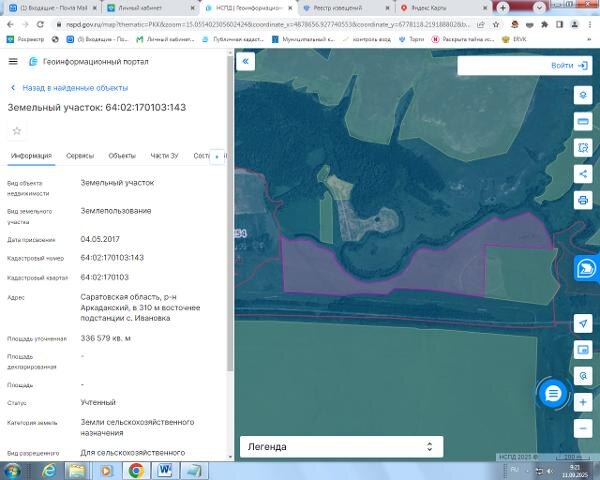600x480 pixels.
Task: Activate the area selection search tool
Action: (583, 148)
